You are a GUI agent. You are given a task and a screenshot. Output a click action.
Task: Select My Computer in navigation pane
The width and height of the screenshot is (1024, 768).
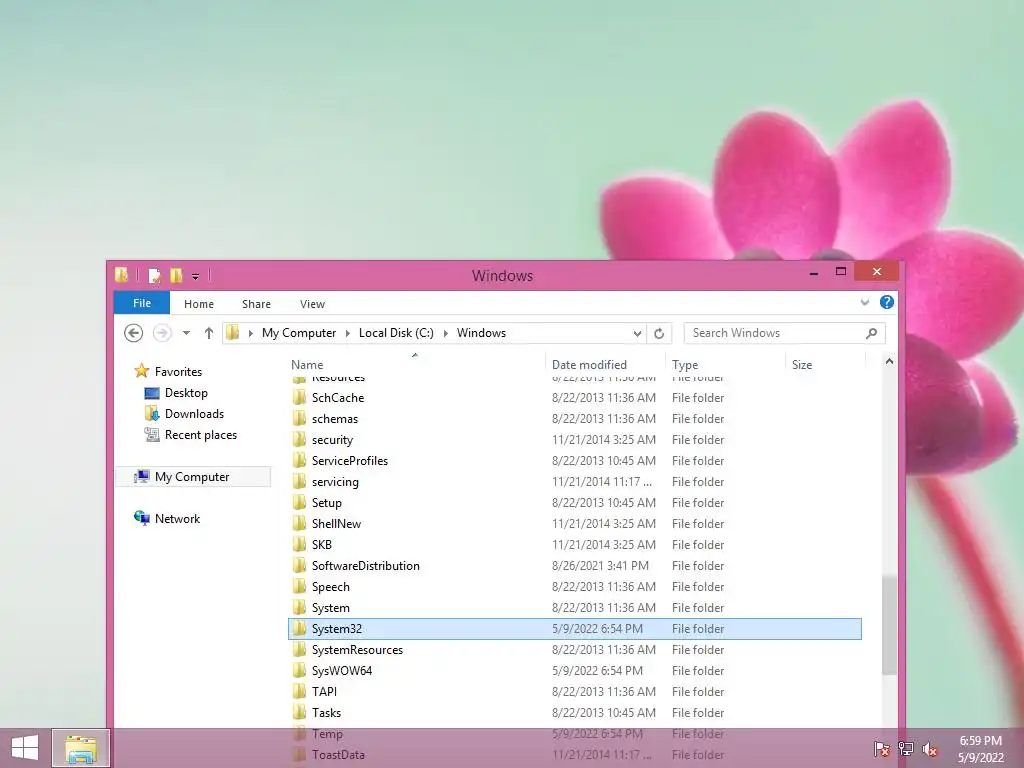192,477
